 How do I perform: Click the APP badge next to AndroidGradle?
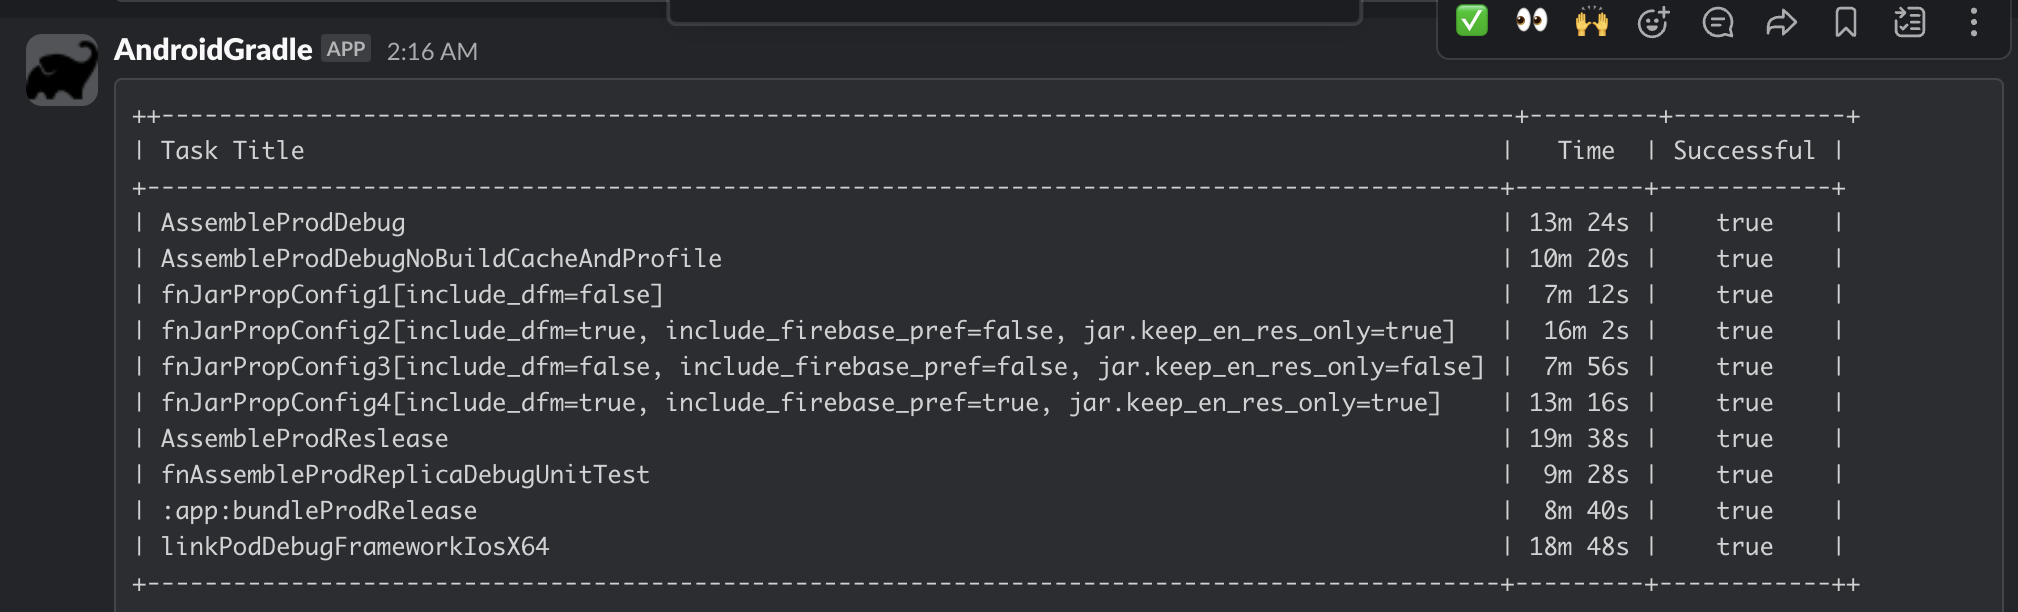tap(346, 49)
